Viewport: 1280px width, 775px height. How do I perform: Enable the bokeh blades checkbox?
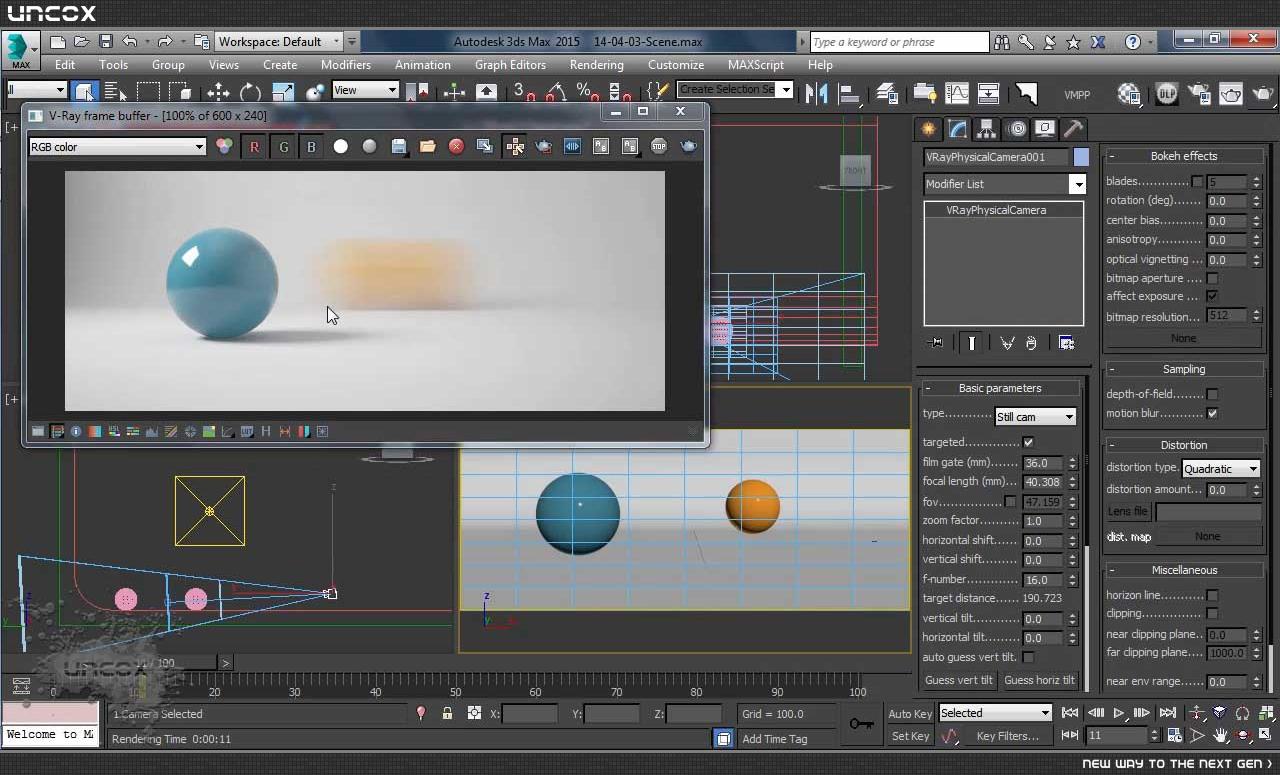(1197, 182)
